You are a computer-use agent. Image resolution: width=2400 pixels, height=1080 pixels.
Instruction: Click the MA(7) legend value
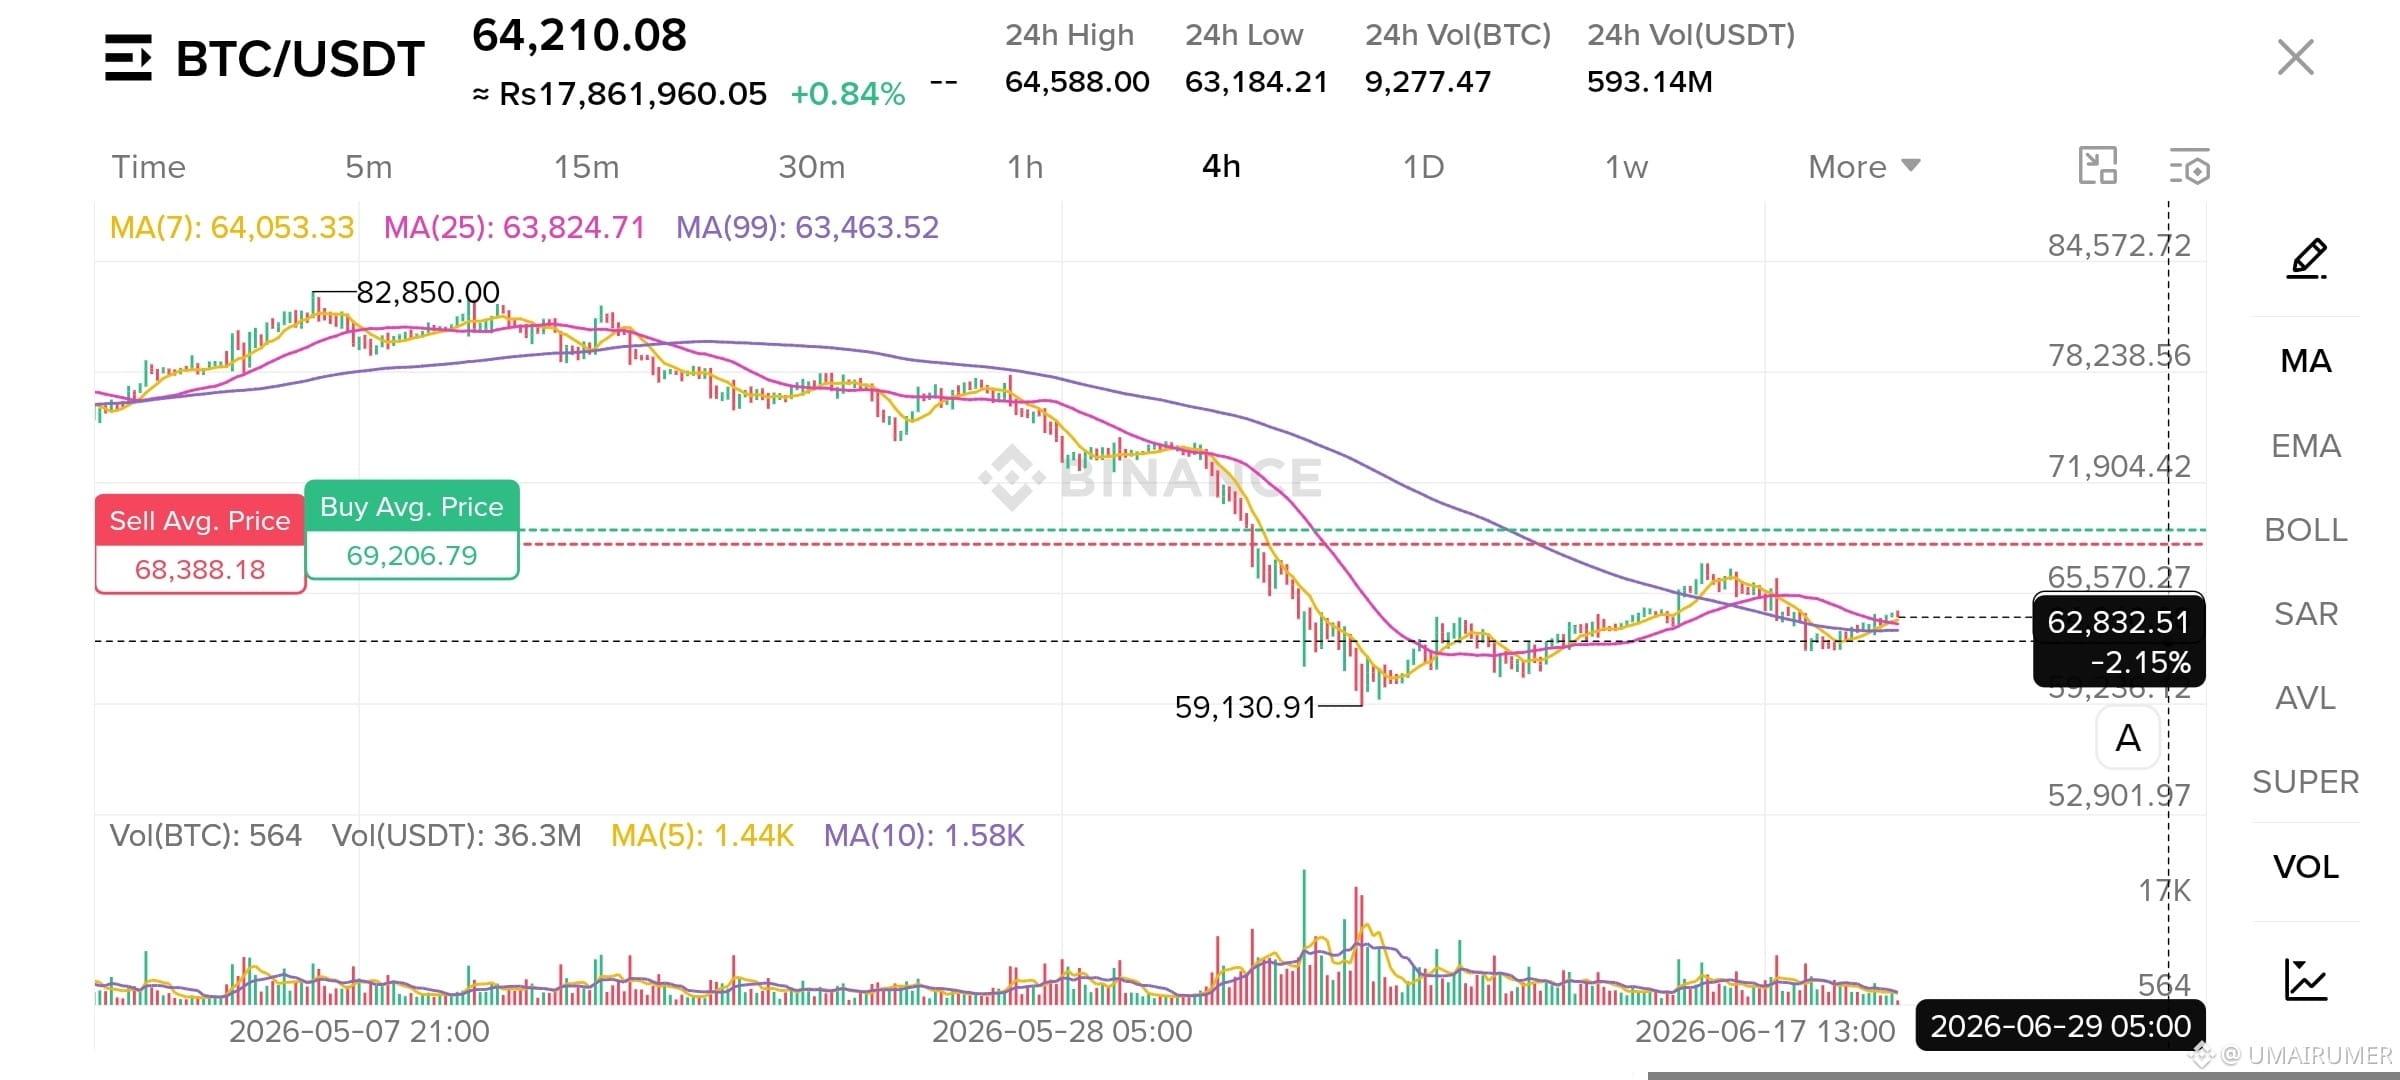coord(232,227)
